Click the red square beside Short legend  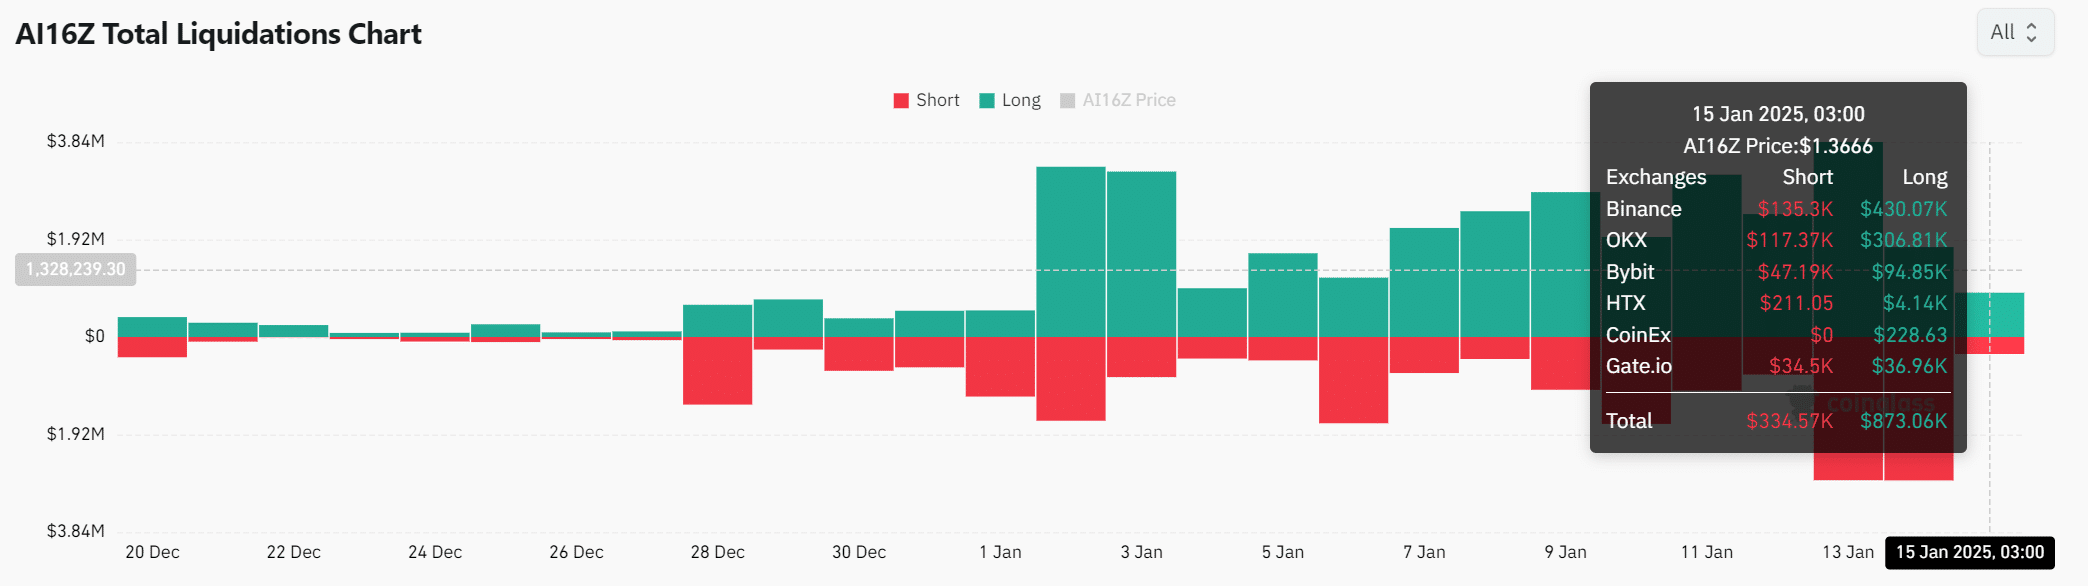tap(901, 100)
